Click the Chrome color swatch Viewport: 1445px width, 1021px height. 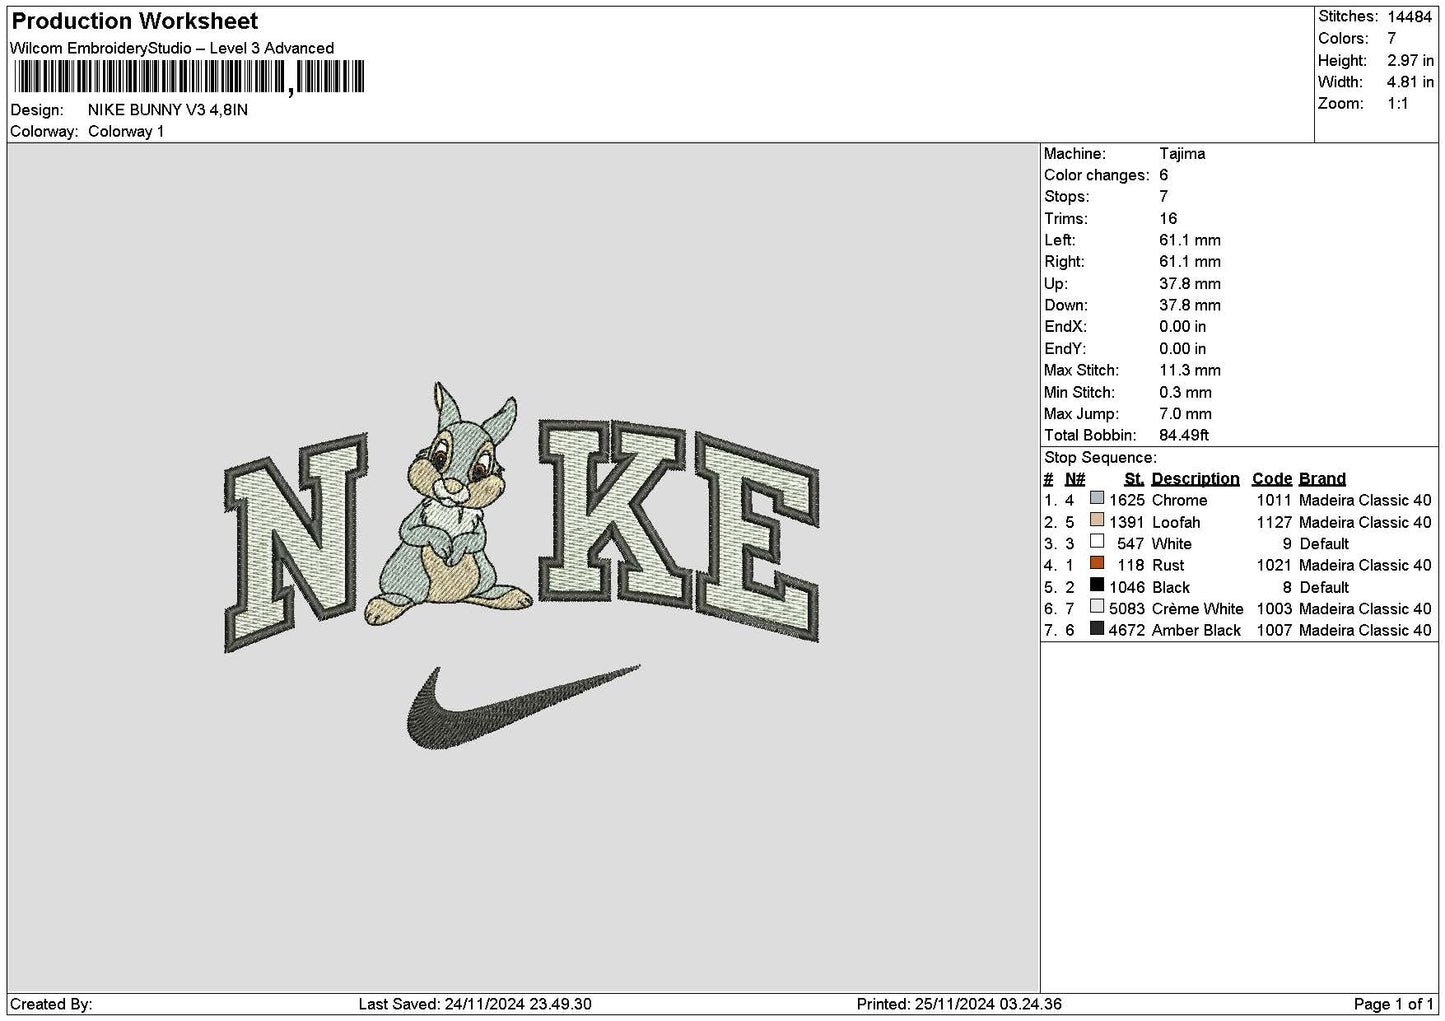(1097, 499)
